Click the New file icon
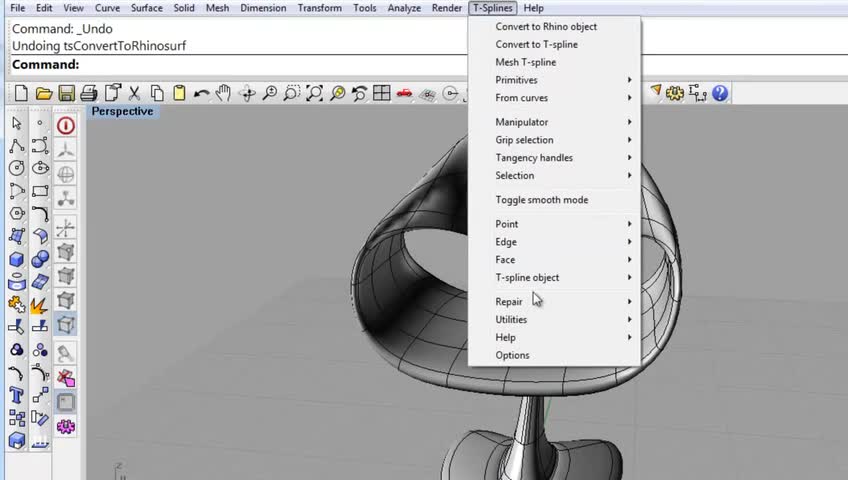Image resolution: width=848 pixels, height=480 pixels. [21, 93]
